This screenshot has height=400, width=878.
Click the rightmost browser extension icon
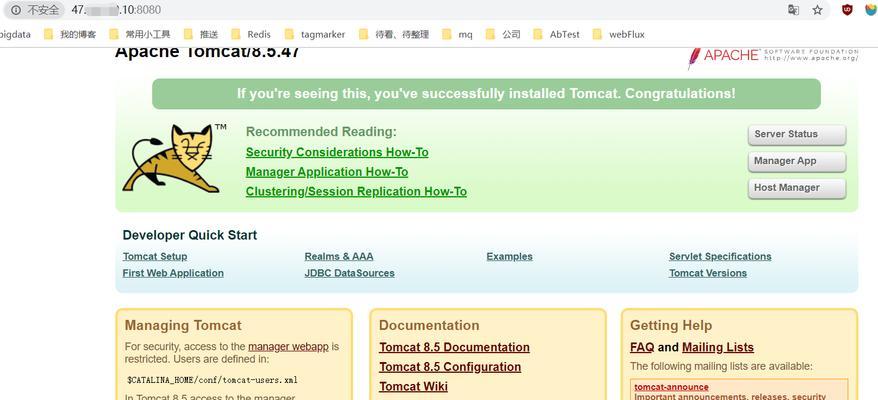tap(871, 10)
